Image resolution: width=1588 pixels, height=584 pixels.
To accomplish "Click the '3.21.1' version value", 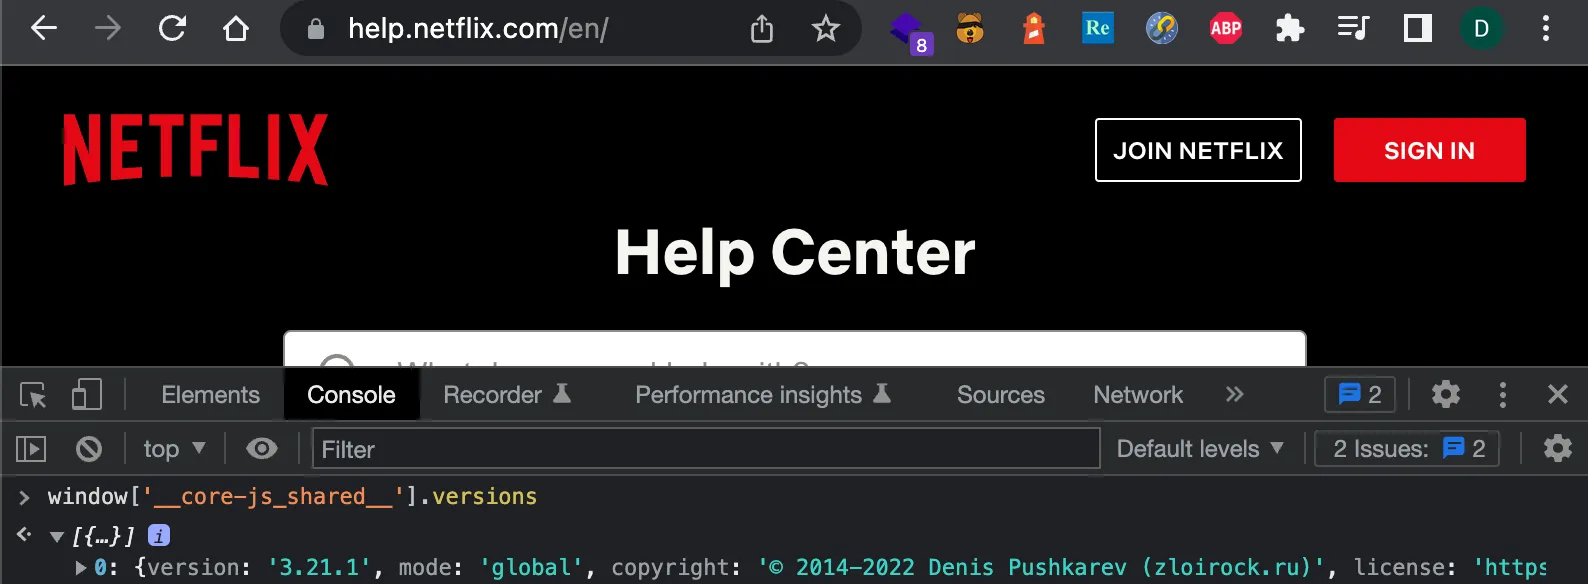I will click(318, 568).
